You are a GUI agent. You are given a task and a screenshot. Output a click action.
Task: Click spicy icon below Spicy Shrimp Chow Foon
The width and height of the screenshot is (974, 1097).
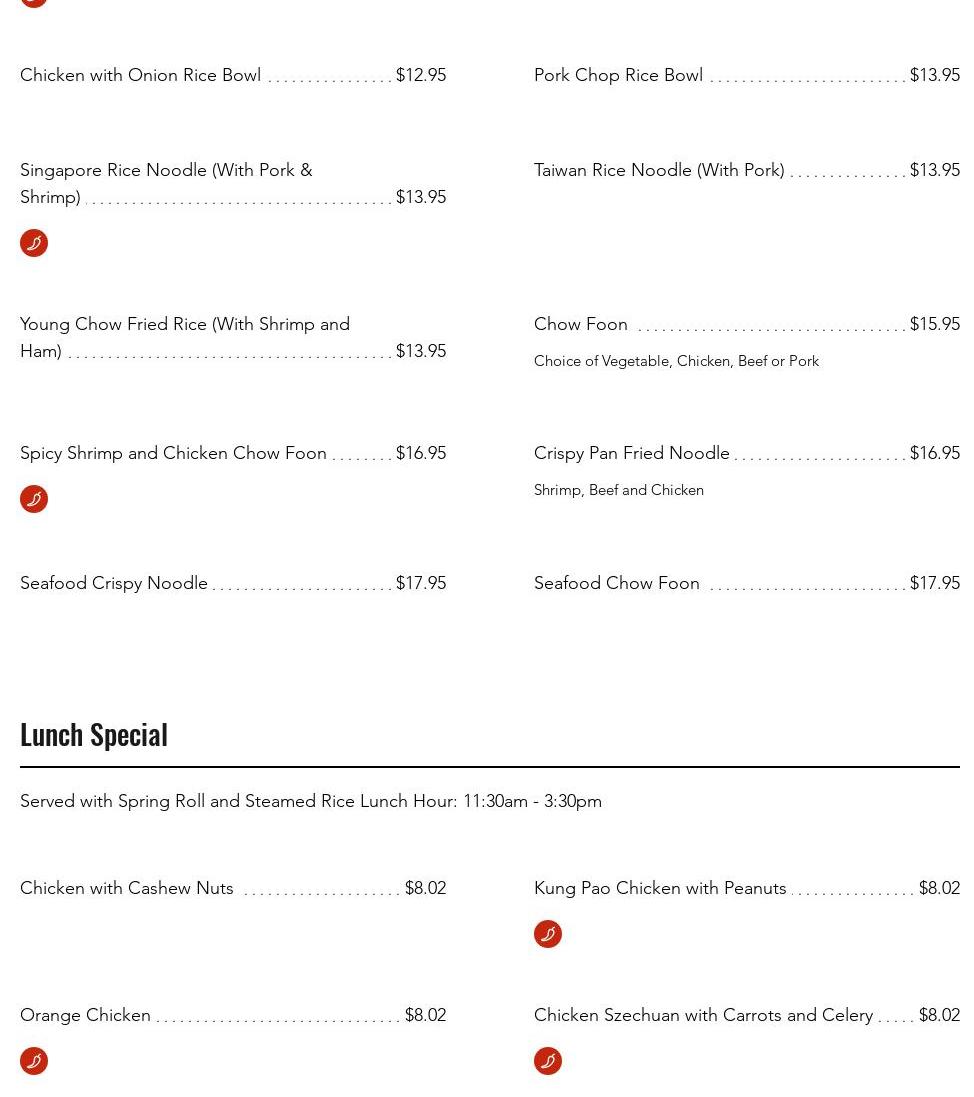[34, 499]
